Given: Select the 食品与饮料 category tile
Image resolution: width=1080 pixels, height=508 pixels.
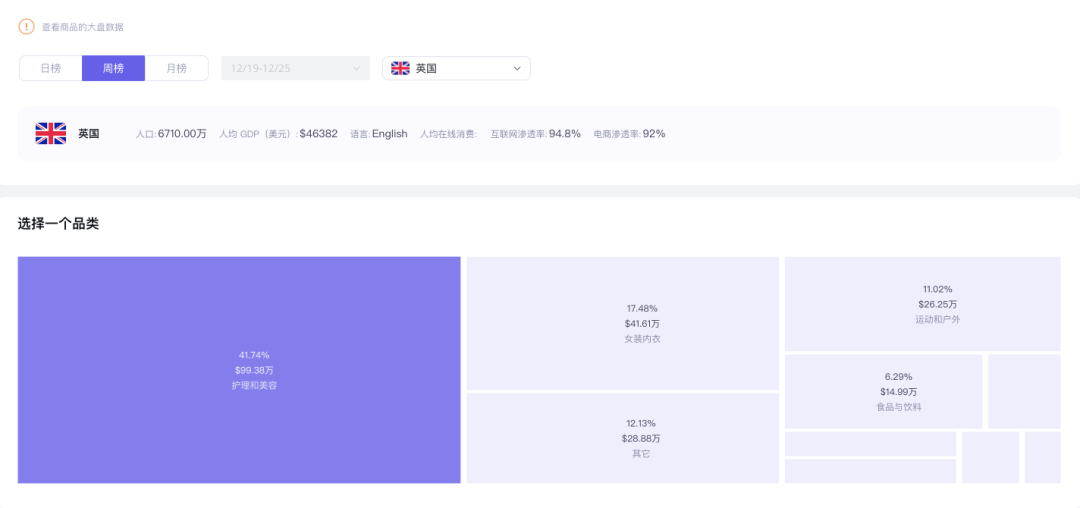Looking at the screenshot, I should point(884,392).
